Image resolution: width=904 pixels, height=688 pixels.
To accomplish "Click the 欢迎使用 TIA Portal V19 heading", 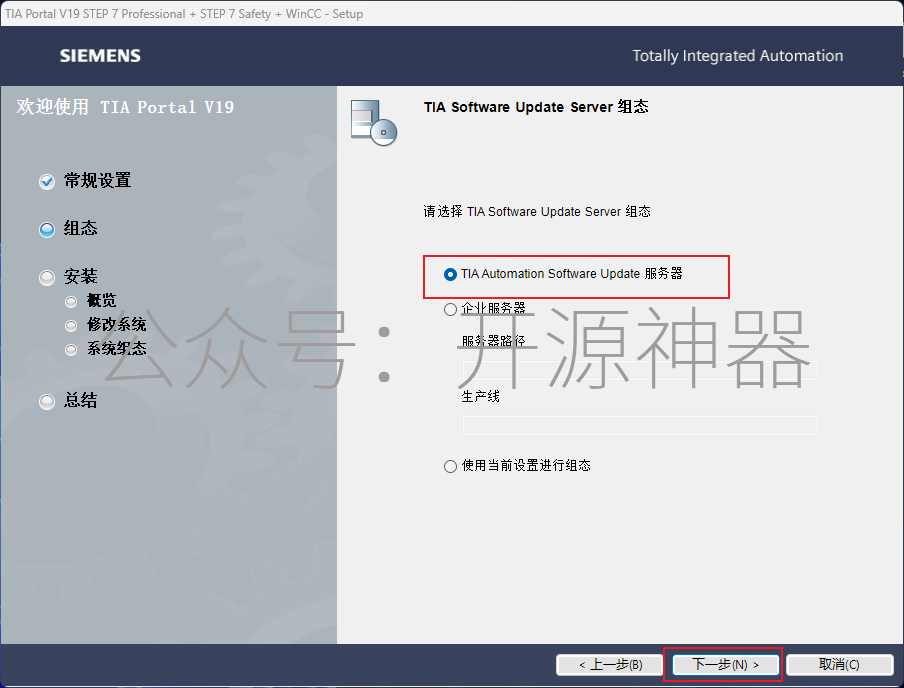I will 125,107.
